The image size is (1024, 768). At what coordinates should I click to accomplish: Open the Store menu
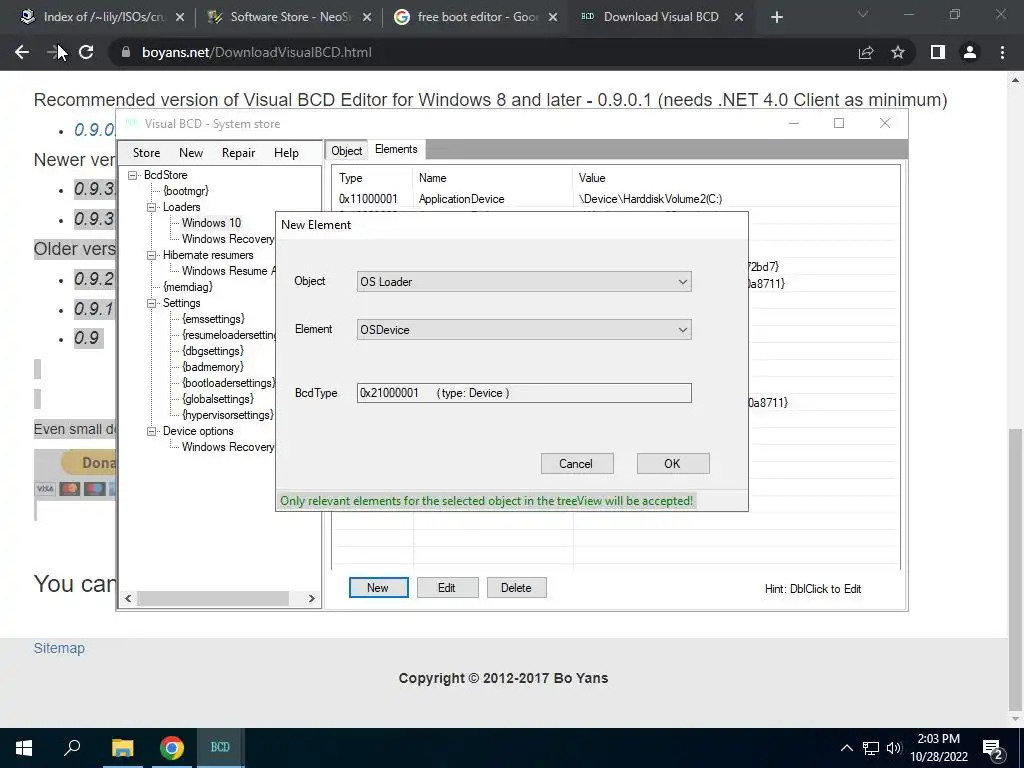[146, 153]
